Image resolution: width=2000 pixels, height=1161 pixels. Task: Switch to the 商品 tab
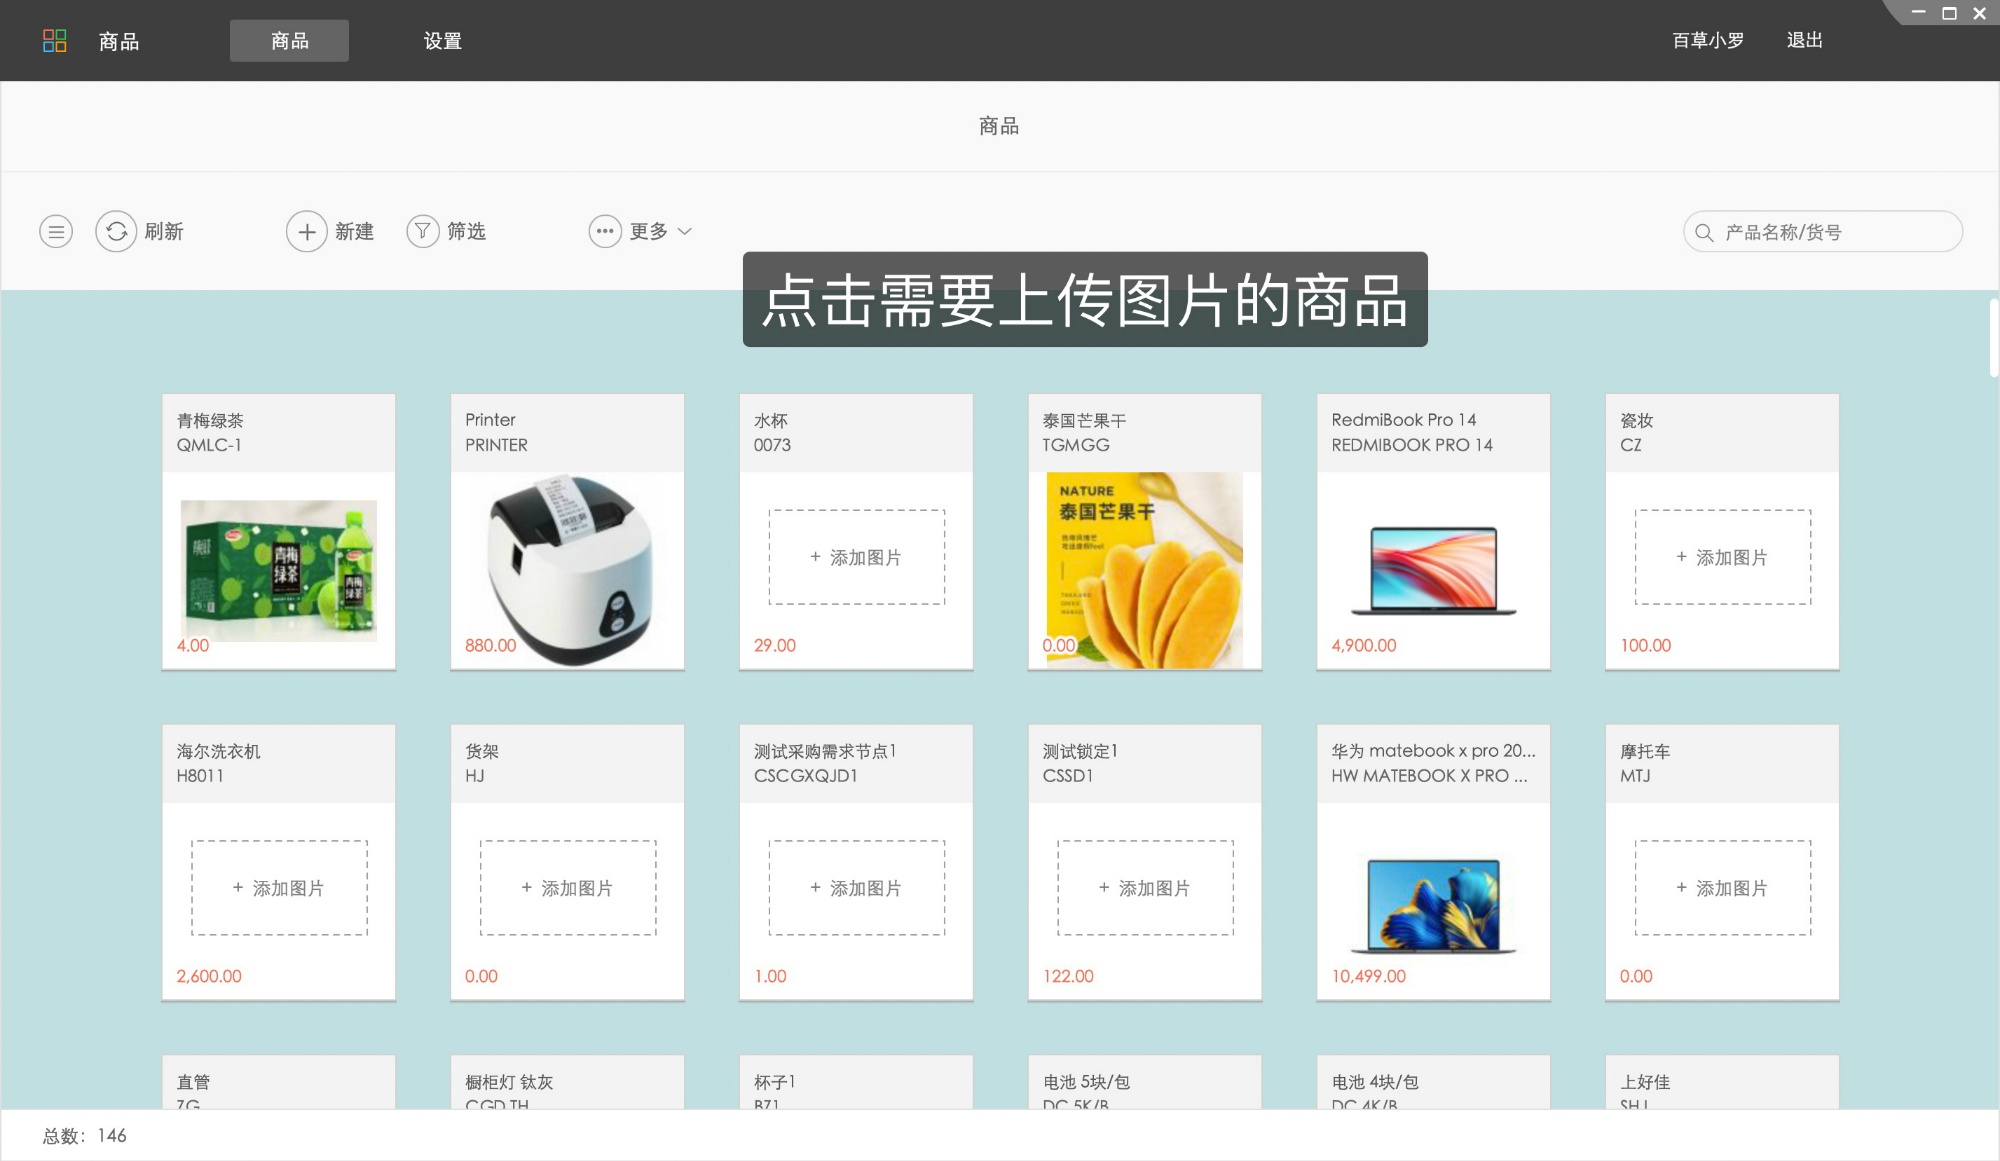[289, 41]
